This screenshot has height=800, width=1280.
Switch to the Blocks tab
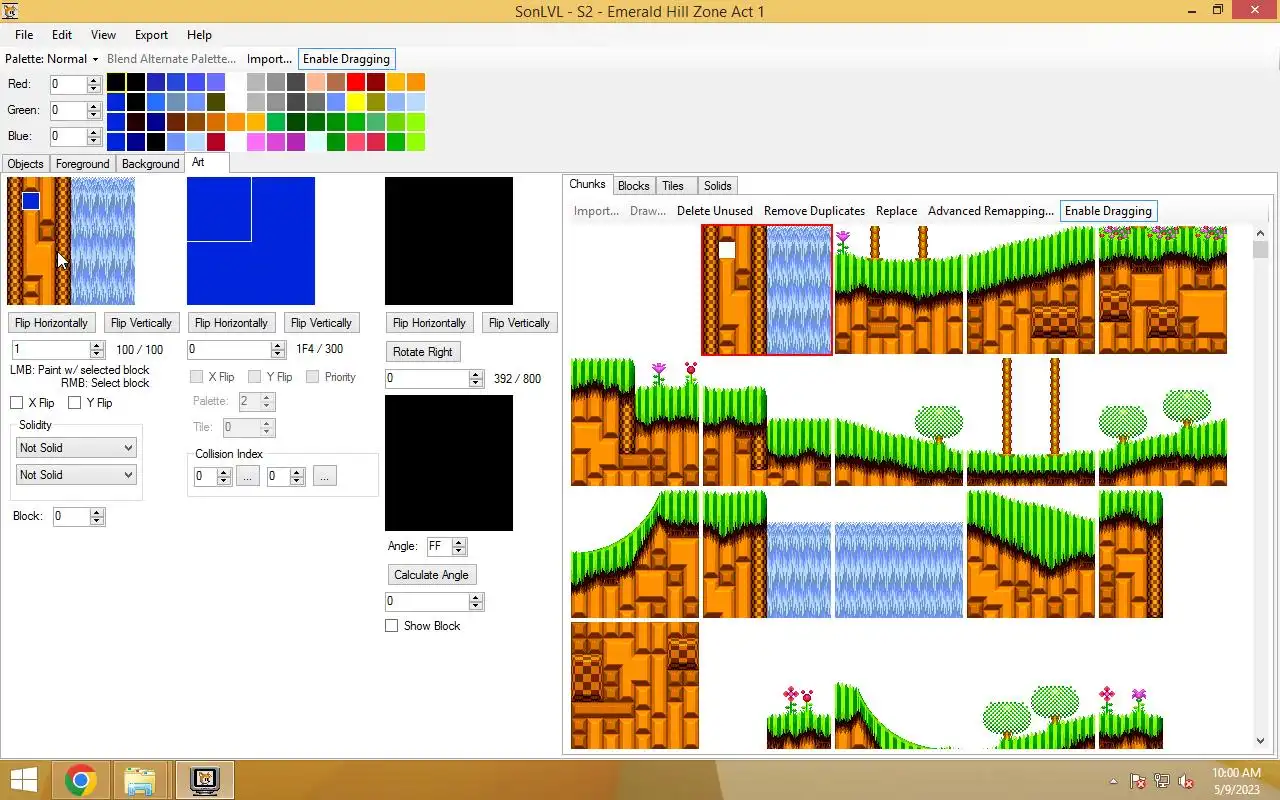pos(633,186)
